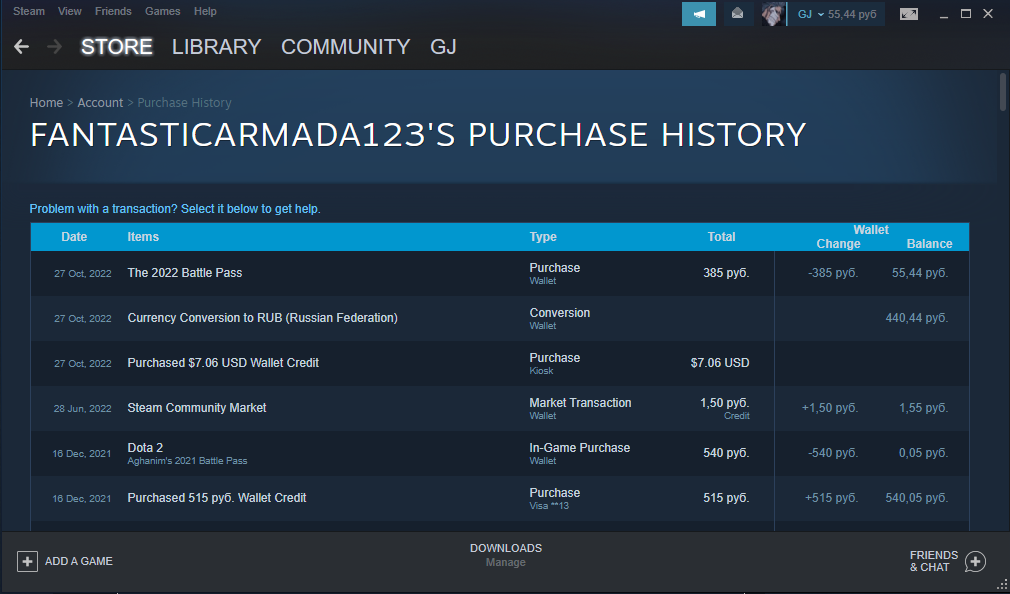Open Friends & Chat via the plus icon
1010x594 pixels.
click(974, 562)
